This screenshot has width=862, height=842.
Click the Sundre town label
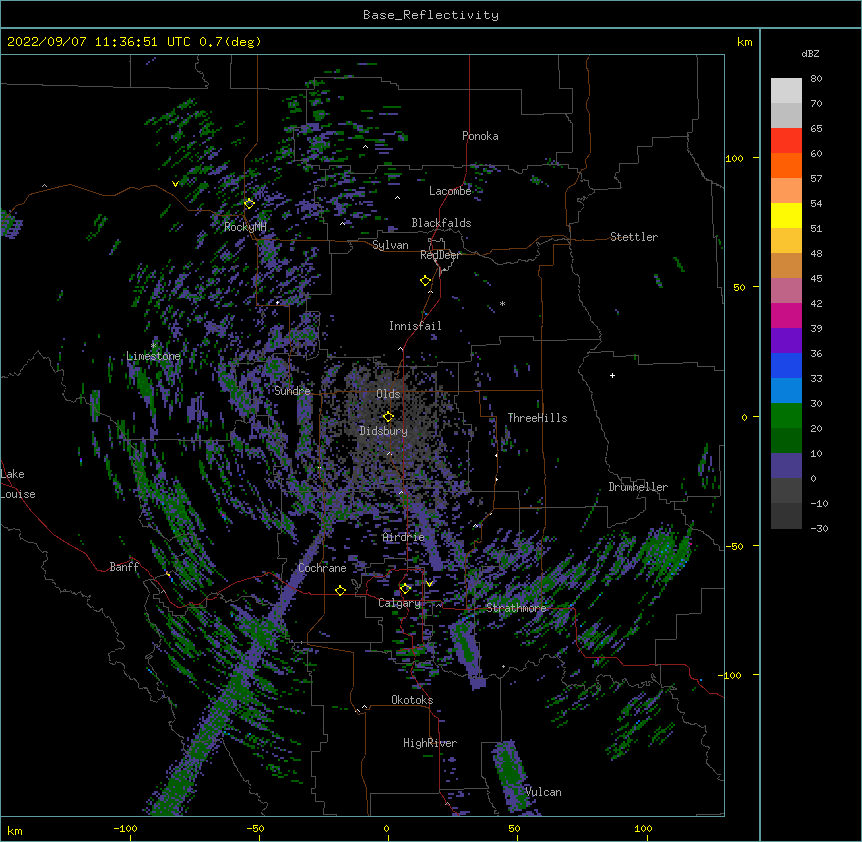coord(292,391)
